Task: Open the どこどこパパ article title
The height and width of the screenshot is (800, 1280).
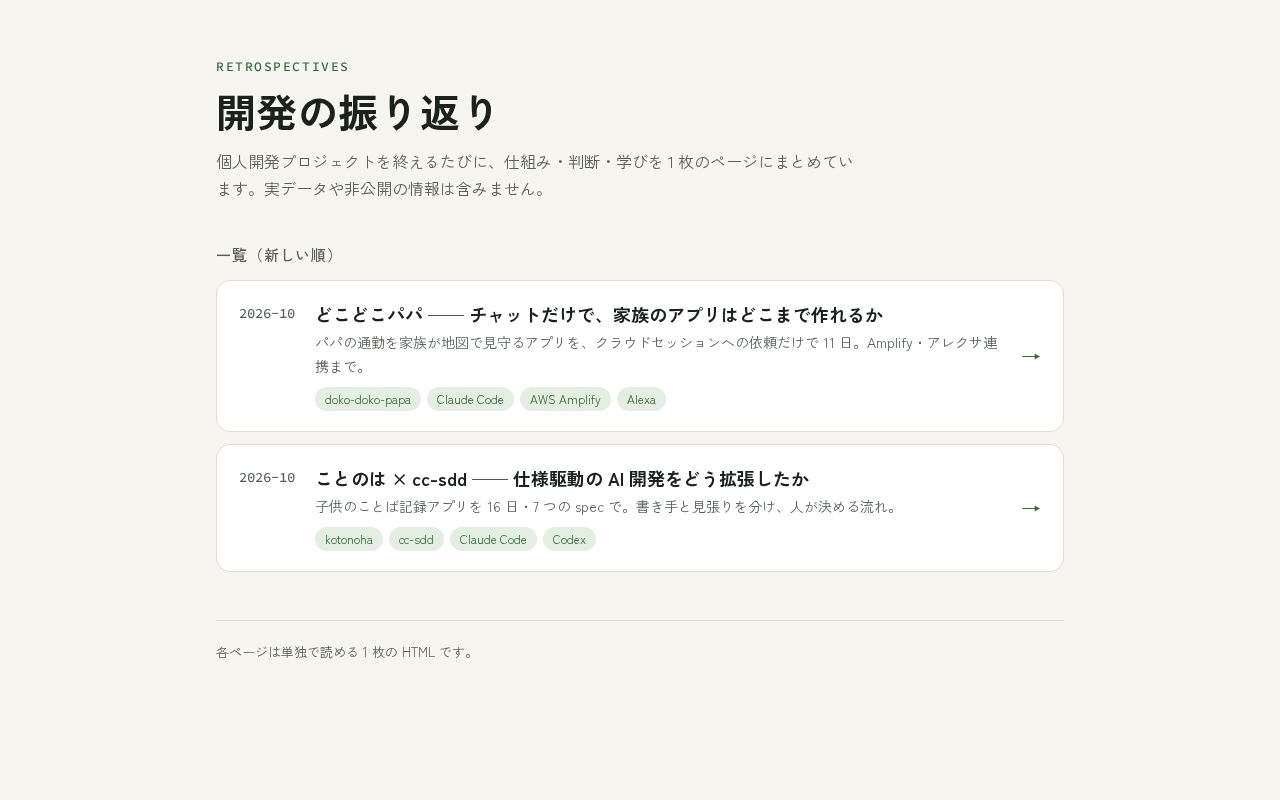Action: pyautogui.click(x=599, y=315)
